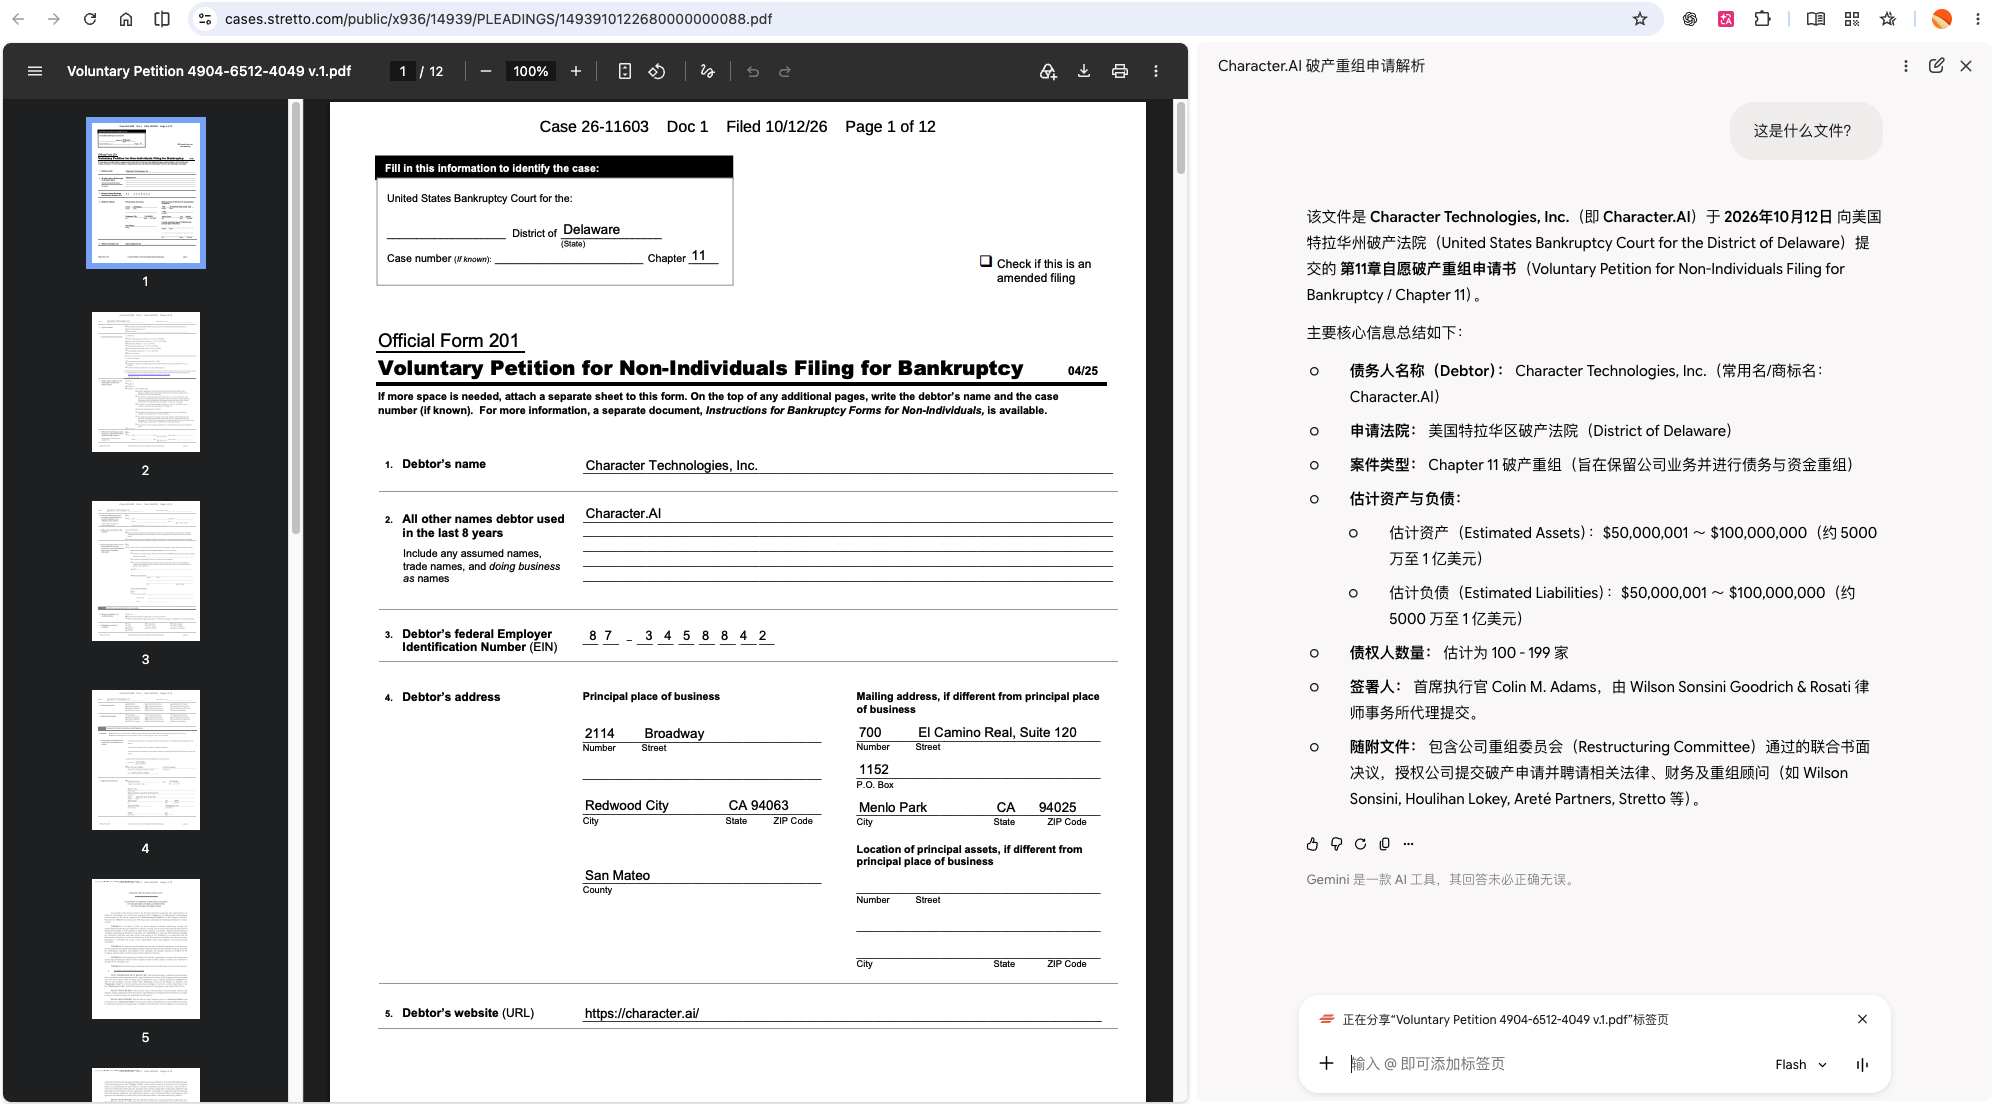
Task: Rotate the PDF counterclockwise
Action: click(x=657, y=71)
